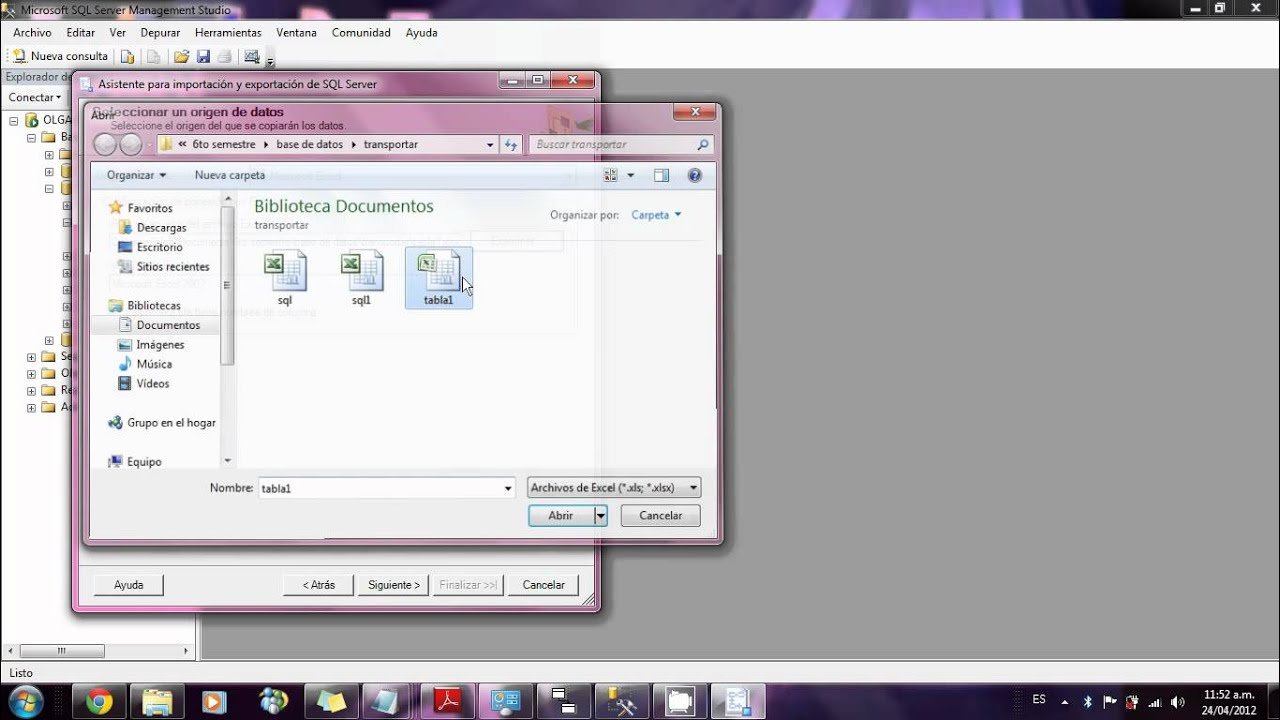Open the Organizar dropdown menu
This screenshot has height=720, width=1280.
[136, 175]
